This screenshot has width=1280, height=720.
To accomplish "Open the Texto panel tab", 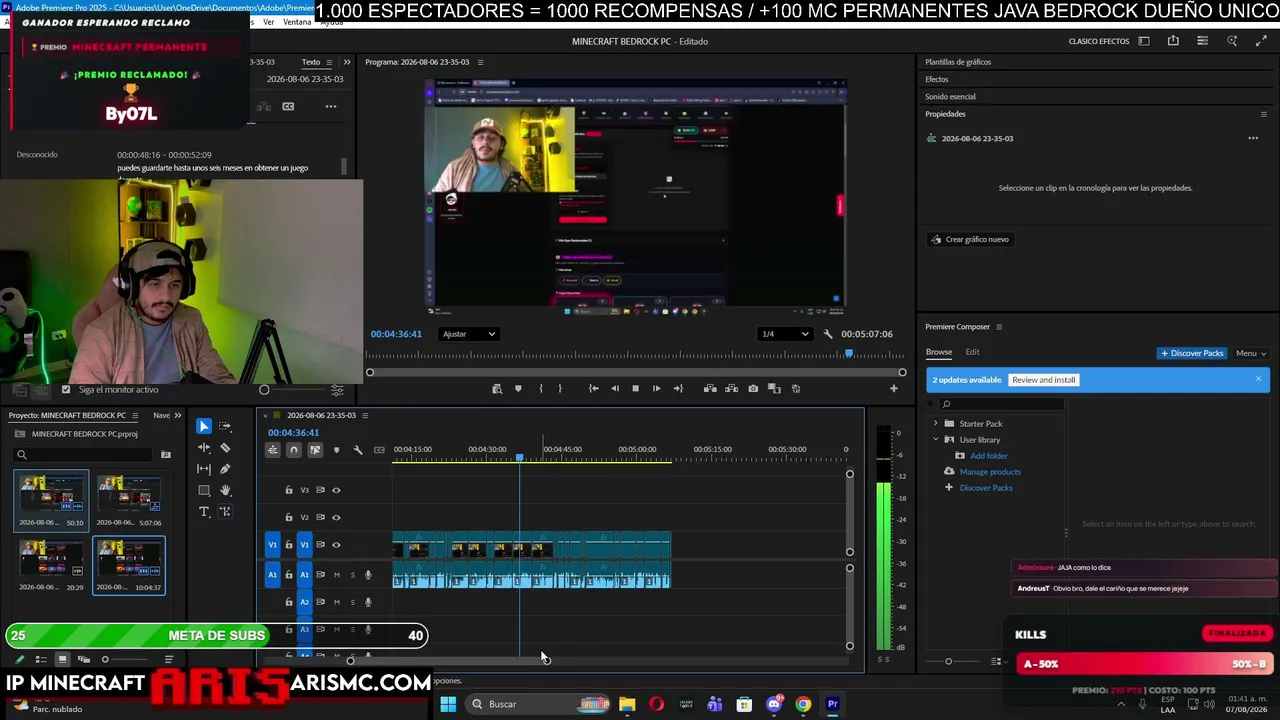I will 311,62.
